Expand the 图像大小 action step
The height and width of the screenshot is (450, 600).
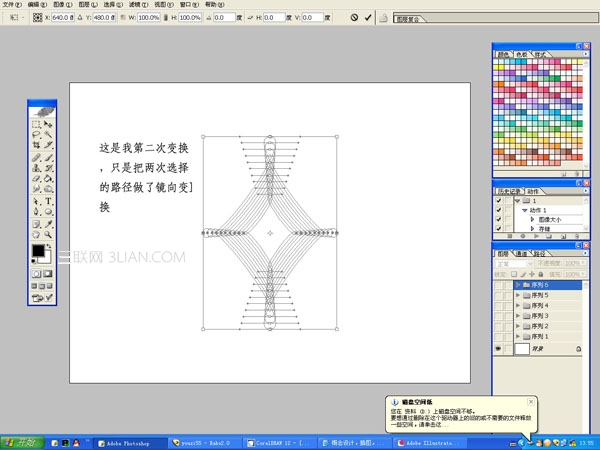(532, 219)
